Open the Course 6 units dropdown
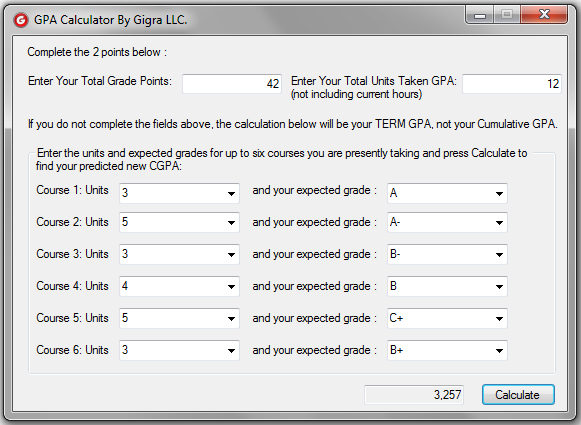Image resolution: width=581 pixels, height=425 pixels. 179,350
